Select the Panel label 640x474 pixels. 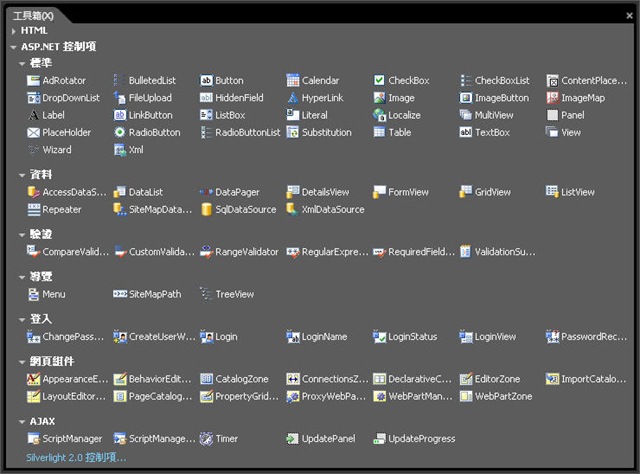pos(573,115)
